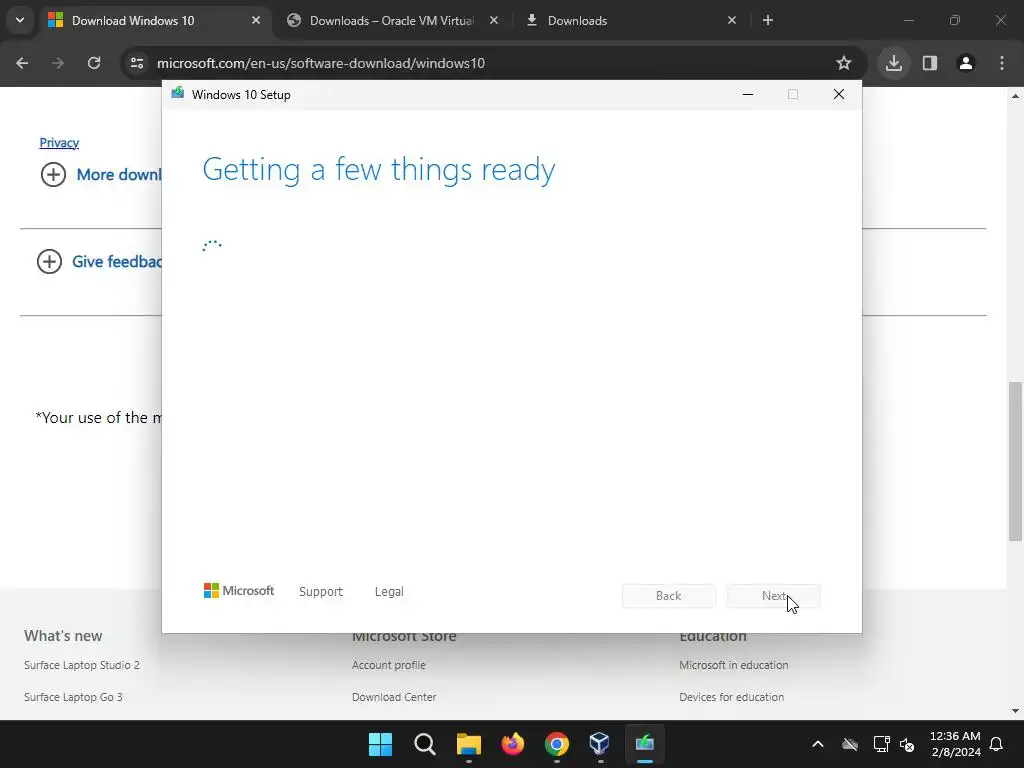
Task: Open site information icon in address bar
Action: 137,63
